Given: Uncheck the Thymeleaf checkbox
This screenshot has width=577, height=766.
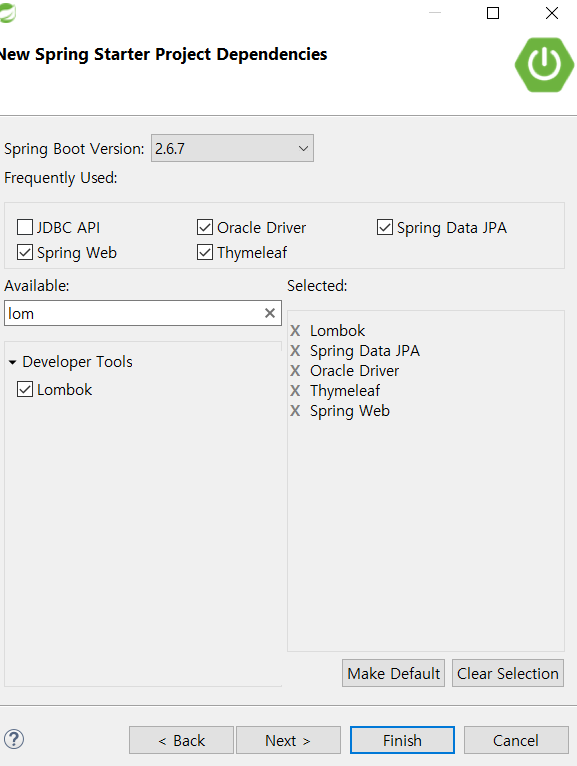Looking at the screenshot, I should [x=205, y=253].
